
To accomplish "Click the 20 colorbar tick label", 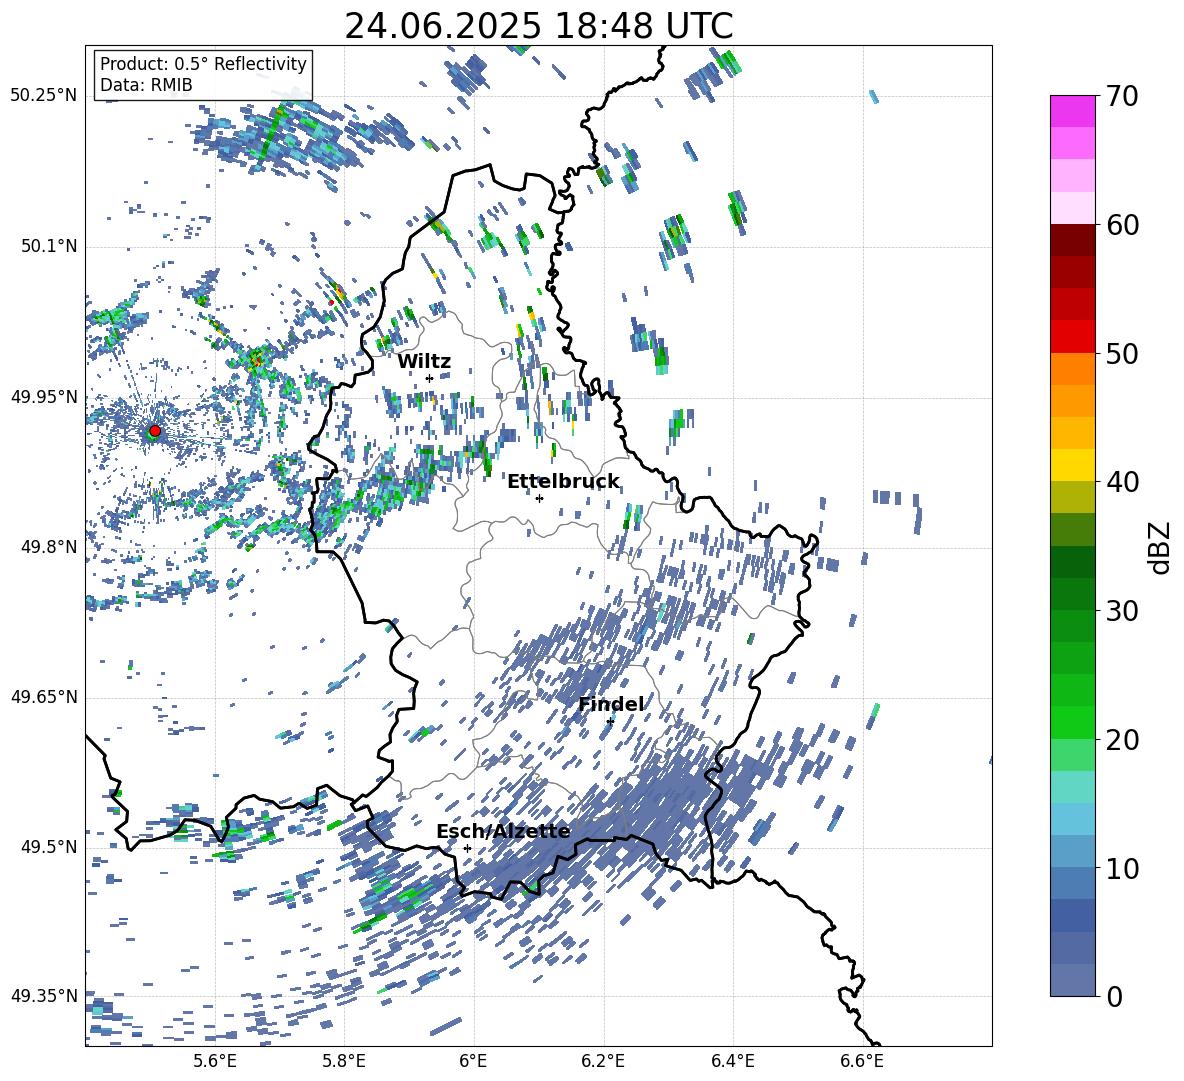I will (x=1122, y=740).
